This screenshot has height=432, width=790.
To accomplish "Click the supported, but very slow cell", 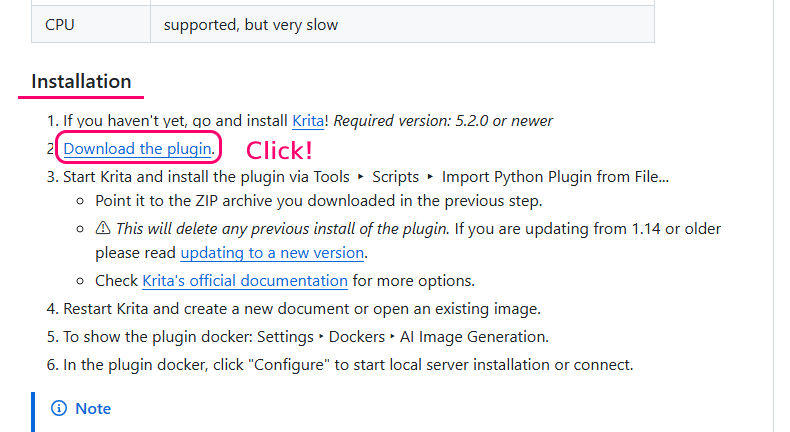I will tap(402, 25).
